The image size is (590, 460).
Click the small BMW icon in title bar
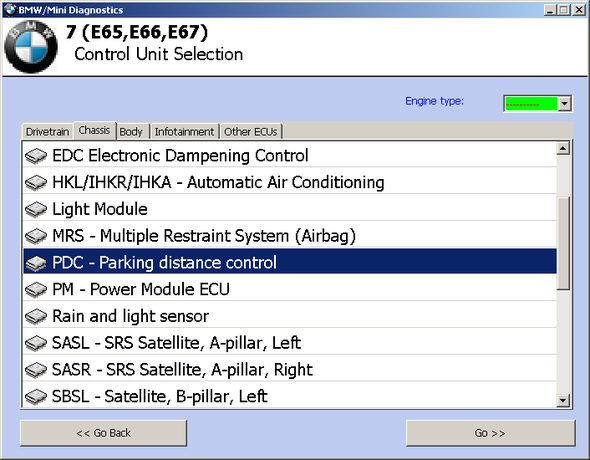pos(10,9)
